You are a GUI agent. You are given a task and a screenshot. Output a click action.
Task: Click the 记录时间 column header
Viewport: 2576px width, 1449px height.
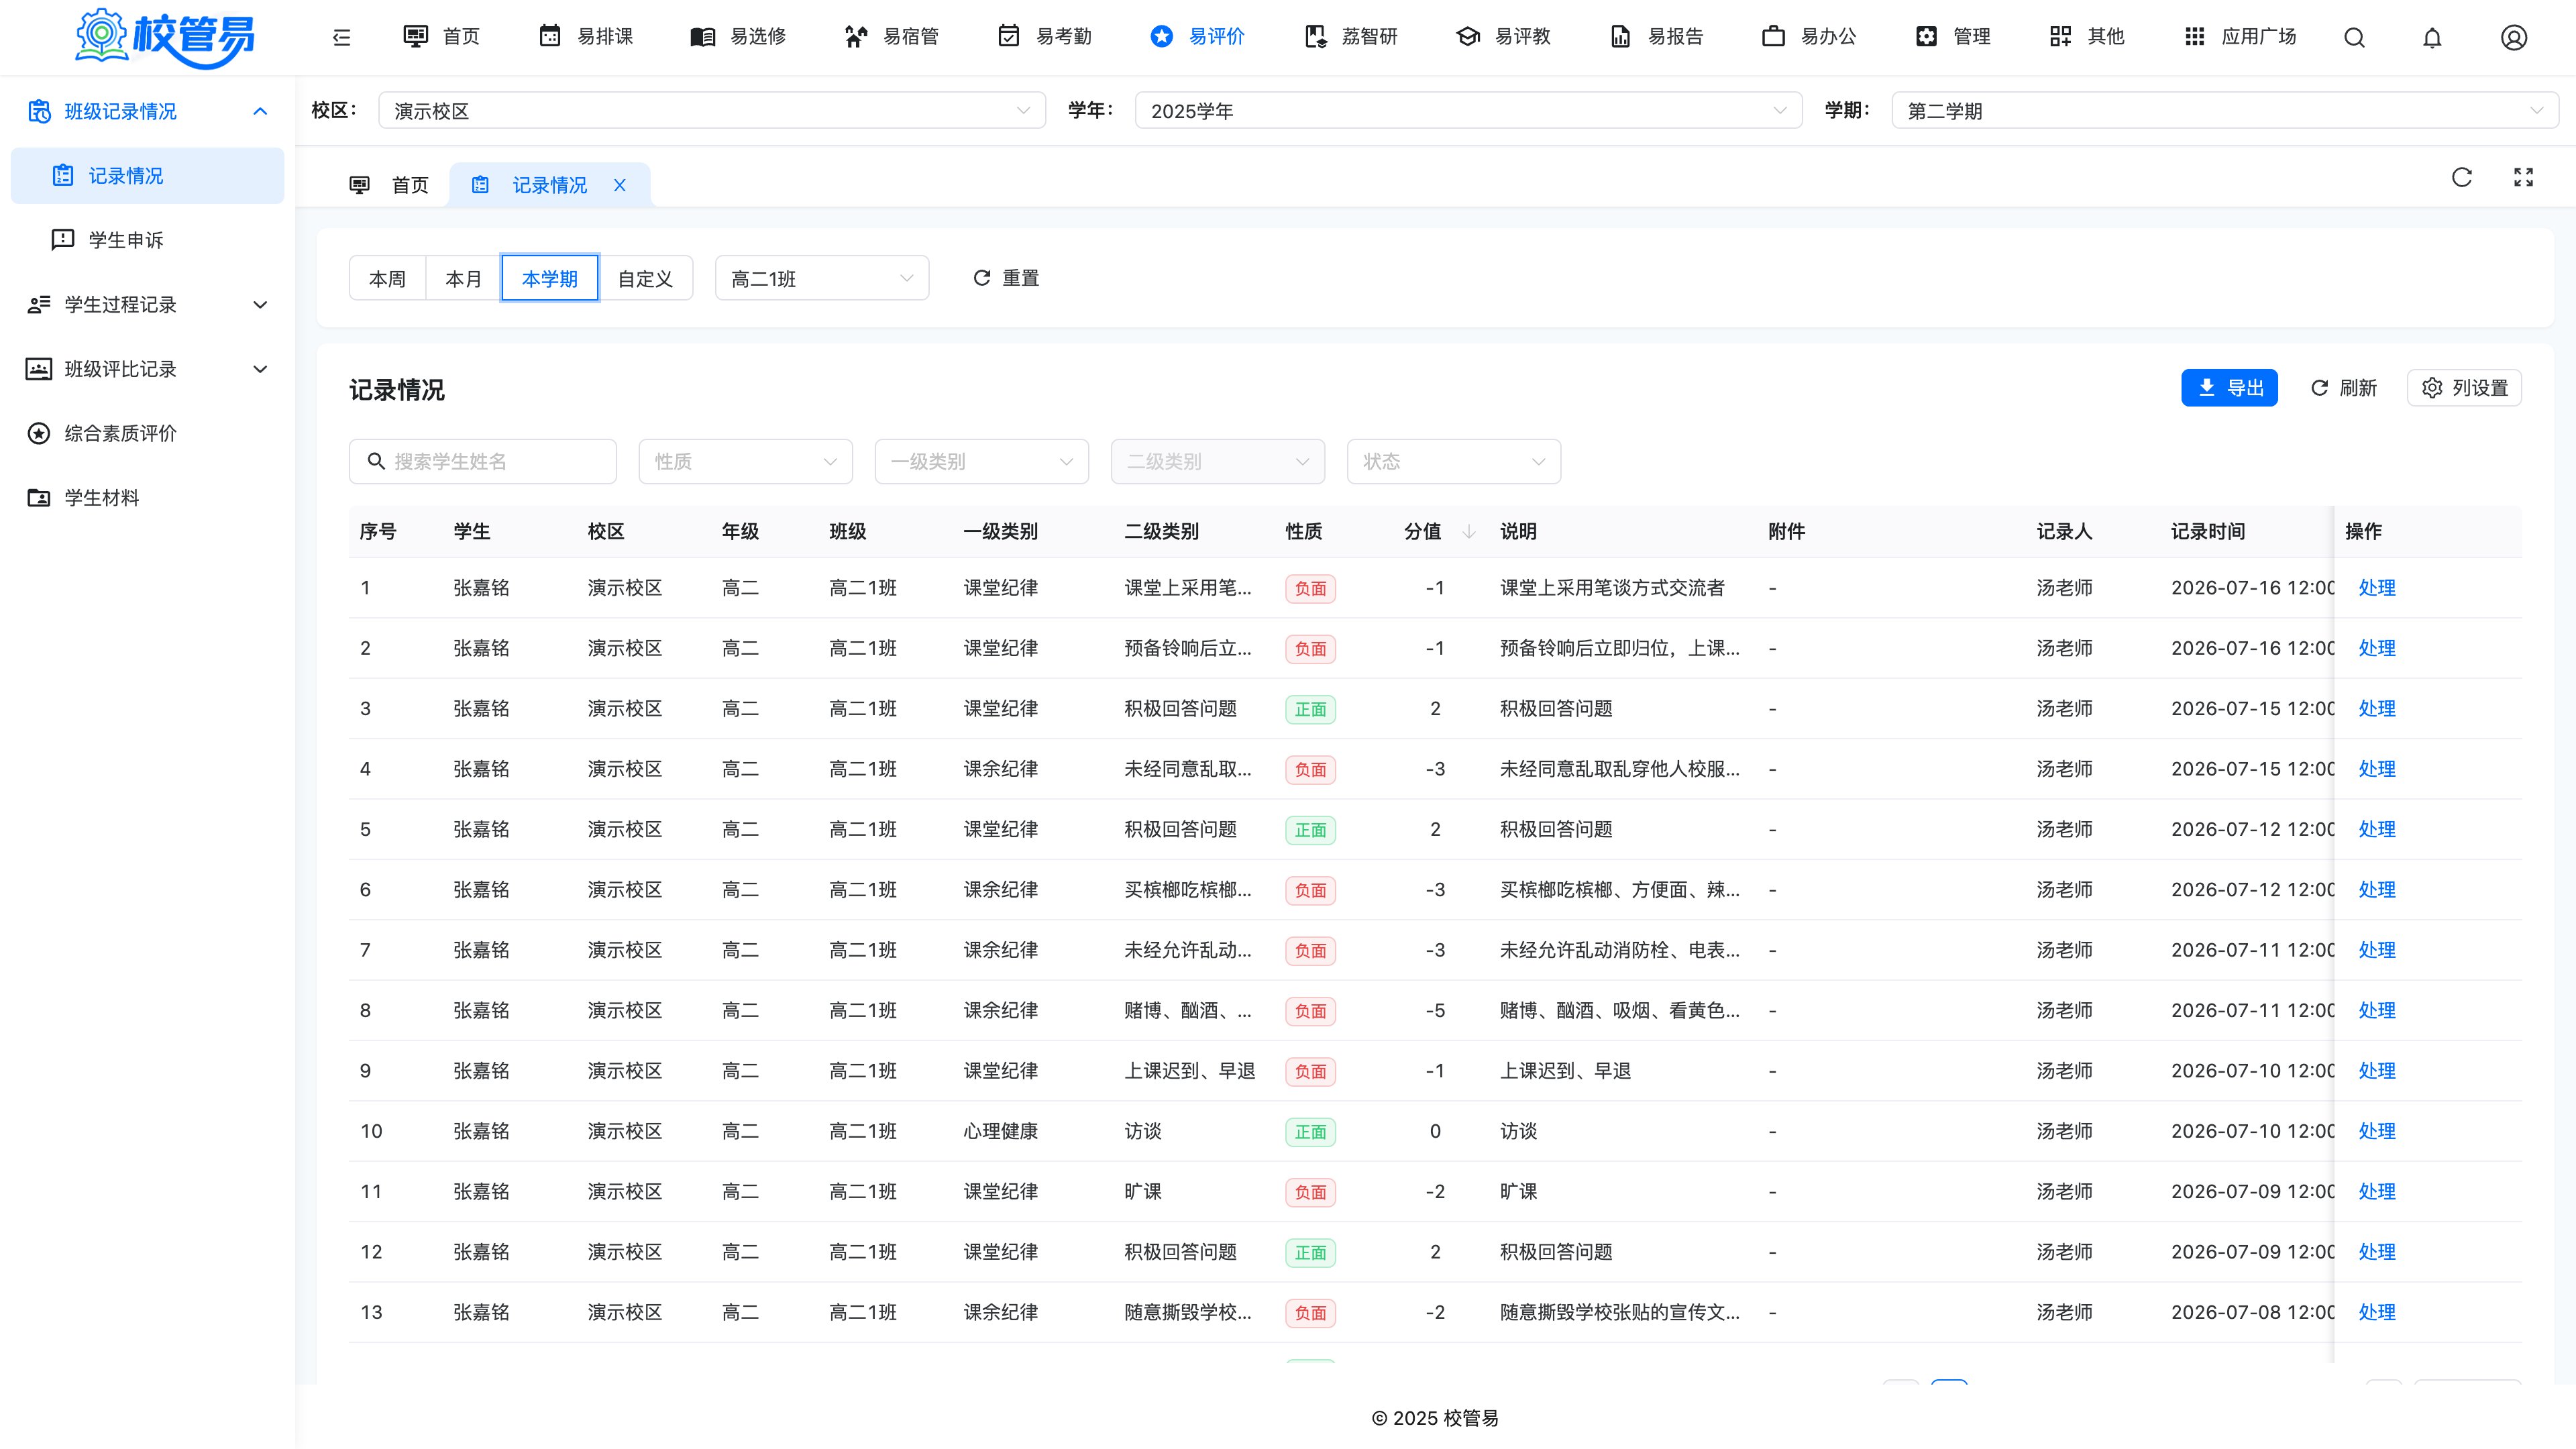point(2208,531)
